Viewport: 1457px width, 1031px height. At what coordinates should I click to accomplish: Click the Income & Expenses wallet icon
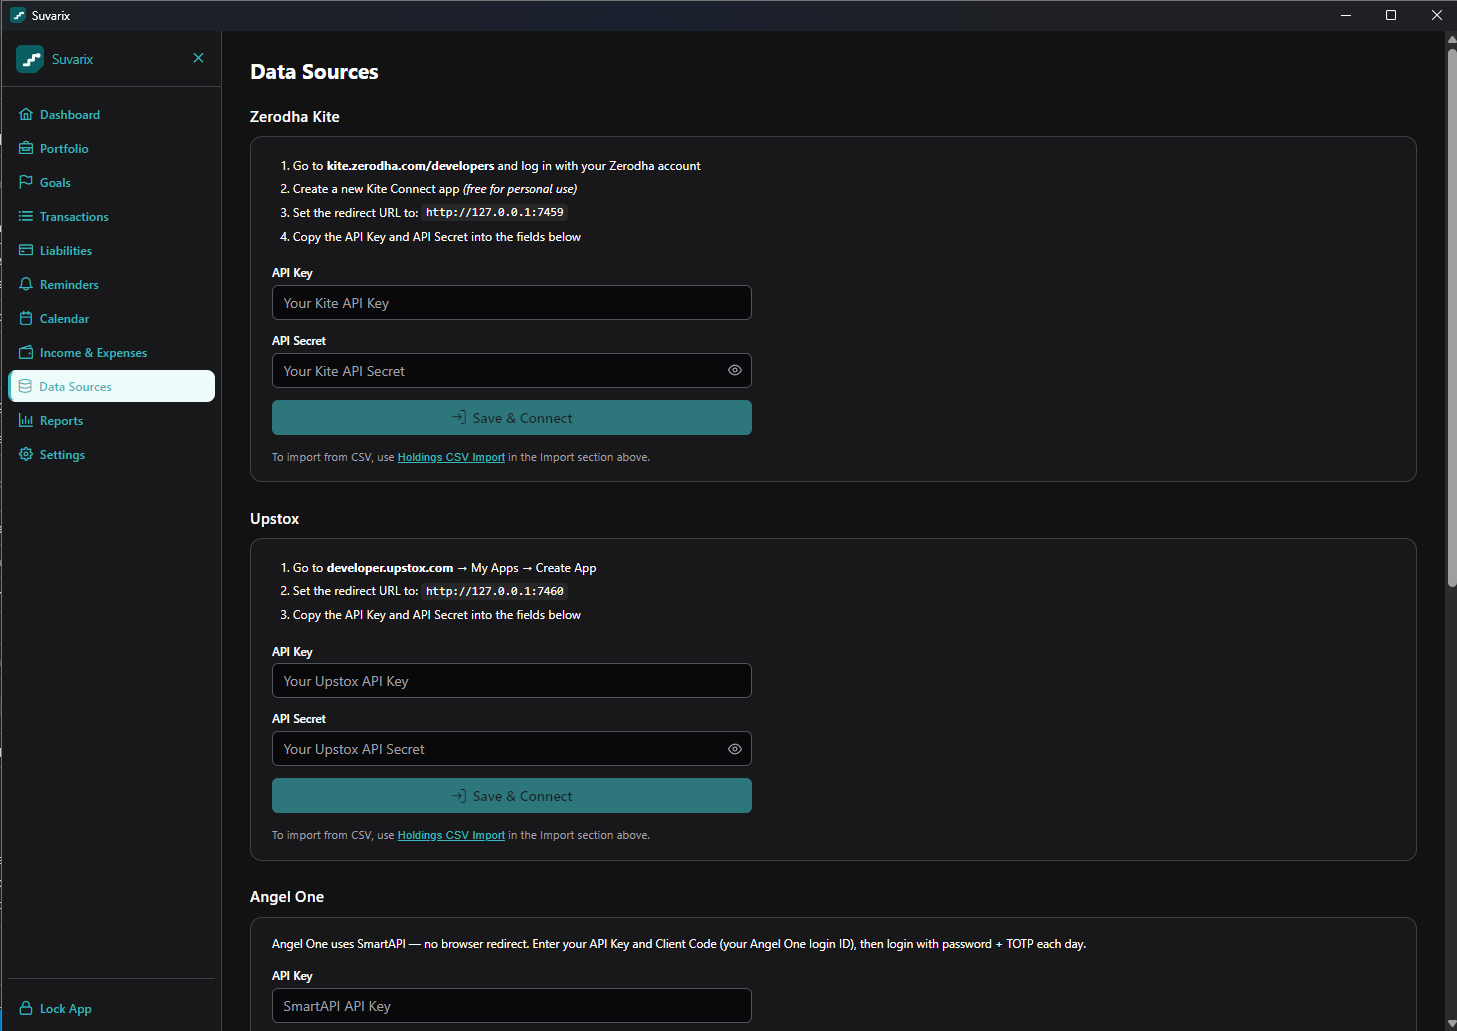26,352
